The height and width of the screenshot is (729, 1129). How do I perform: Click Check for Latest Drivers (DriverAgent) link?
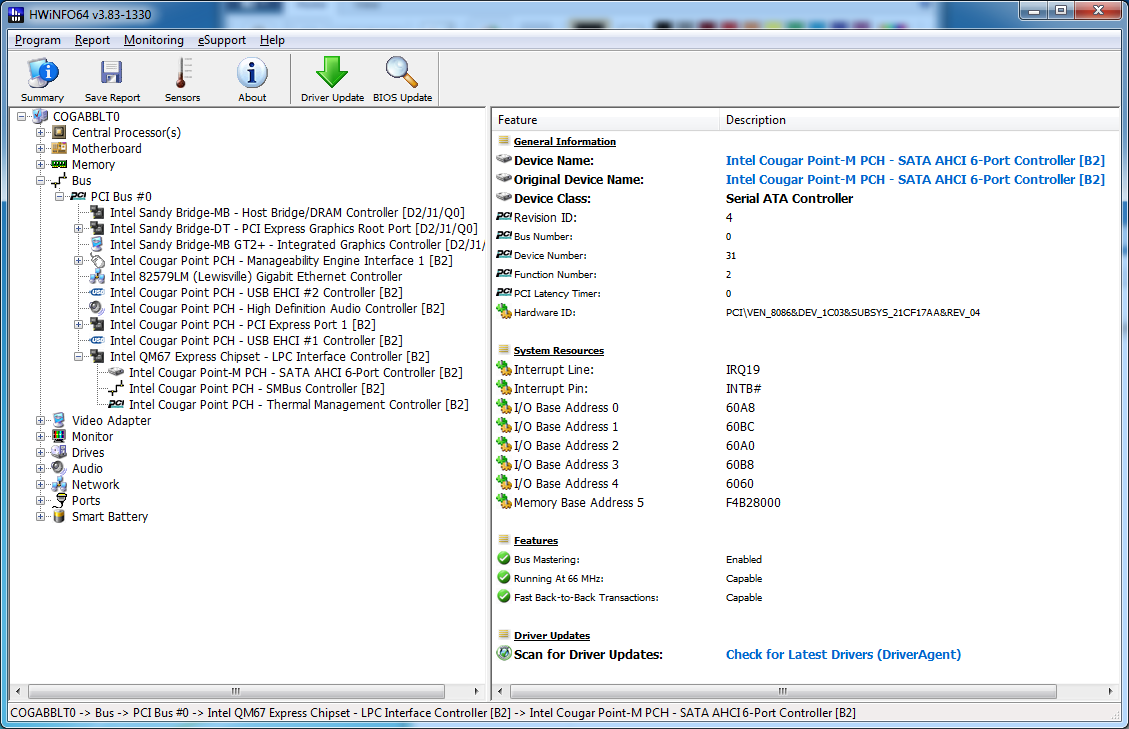(x=843, y=655)
